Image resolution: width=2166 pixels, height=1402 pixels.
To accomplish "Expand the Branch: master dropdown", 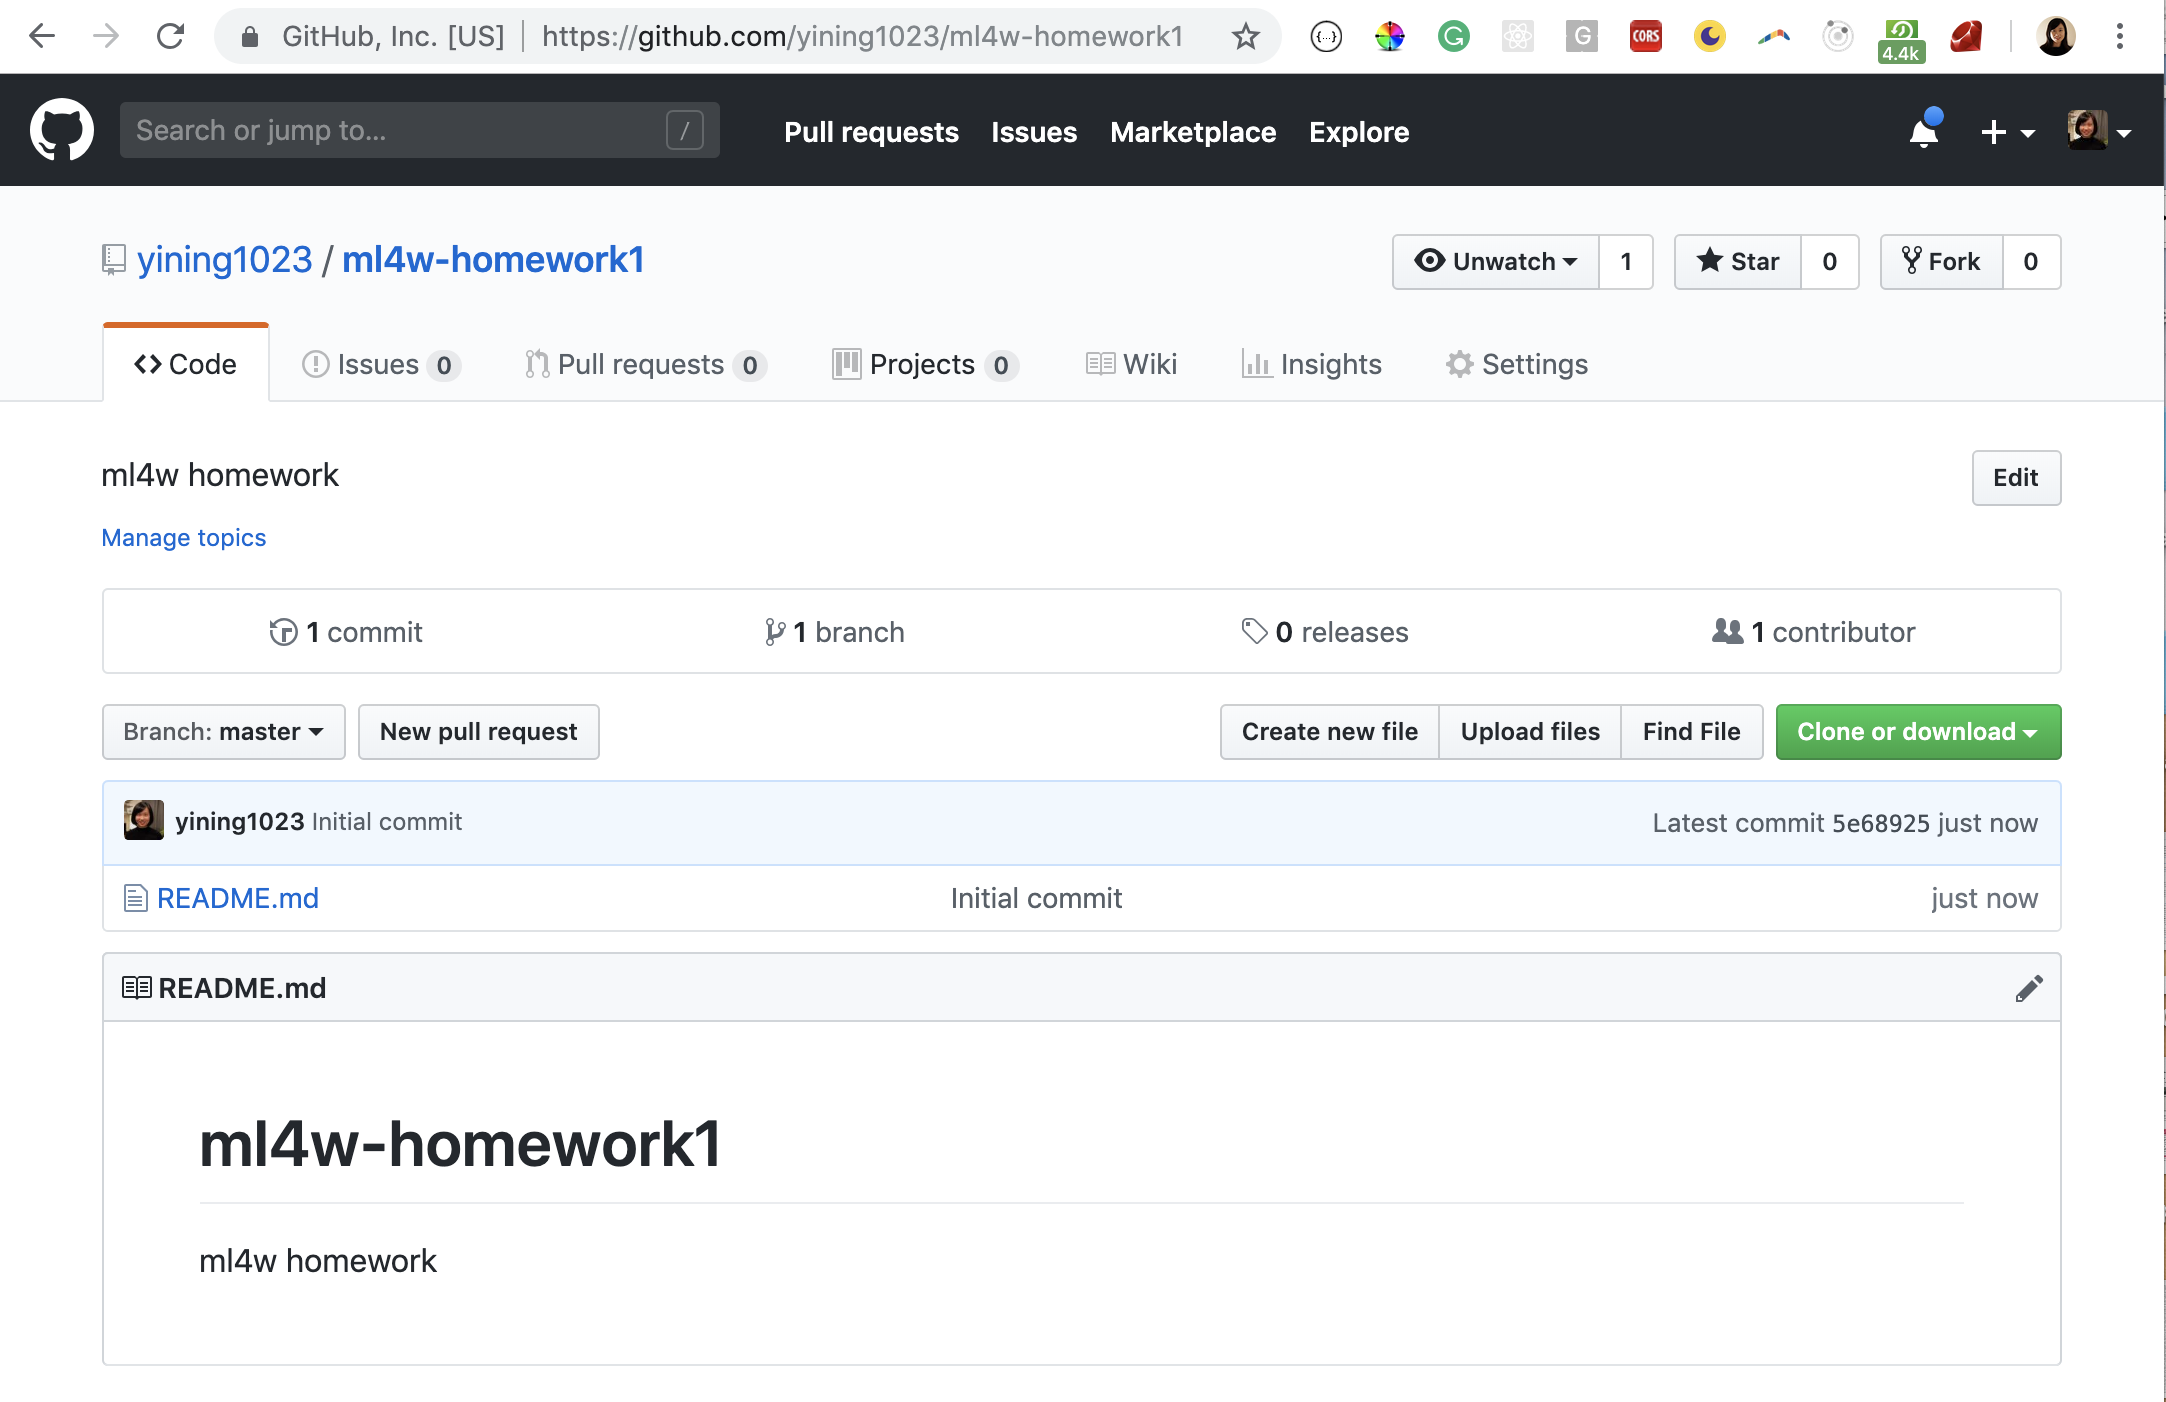I will 223,732.
